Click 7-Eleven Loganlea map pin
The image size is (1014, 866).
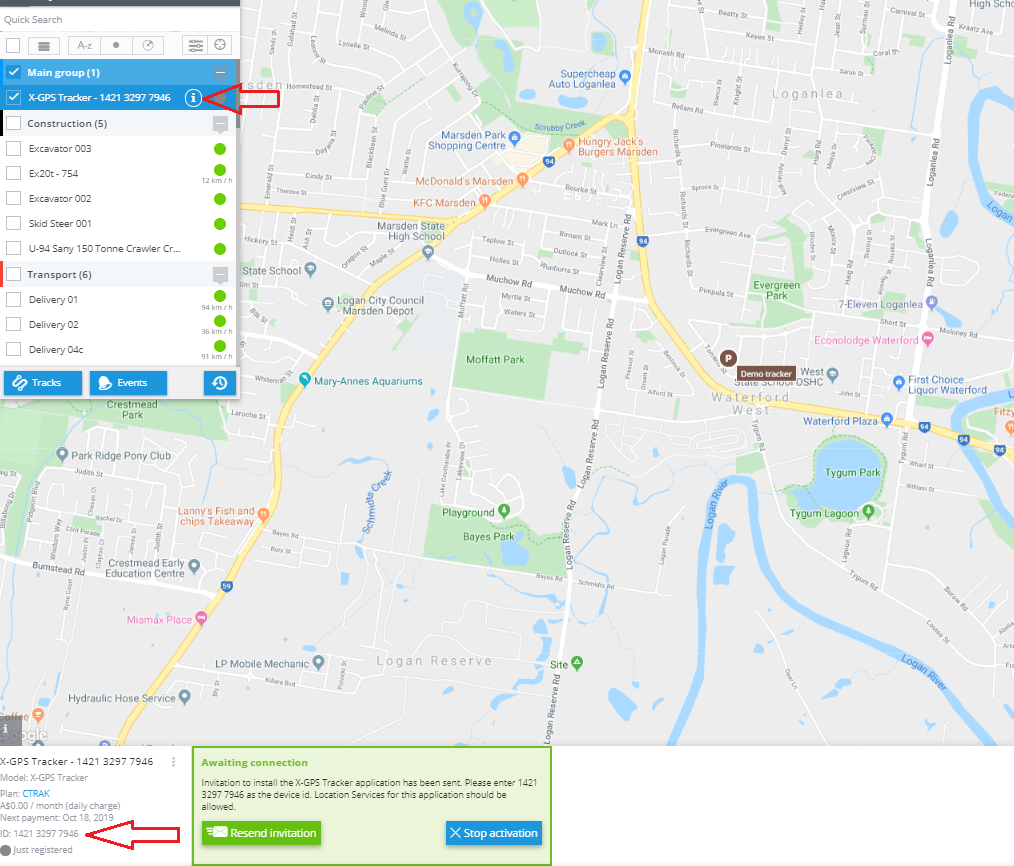(x=932, y=301)
